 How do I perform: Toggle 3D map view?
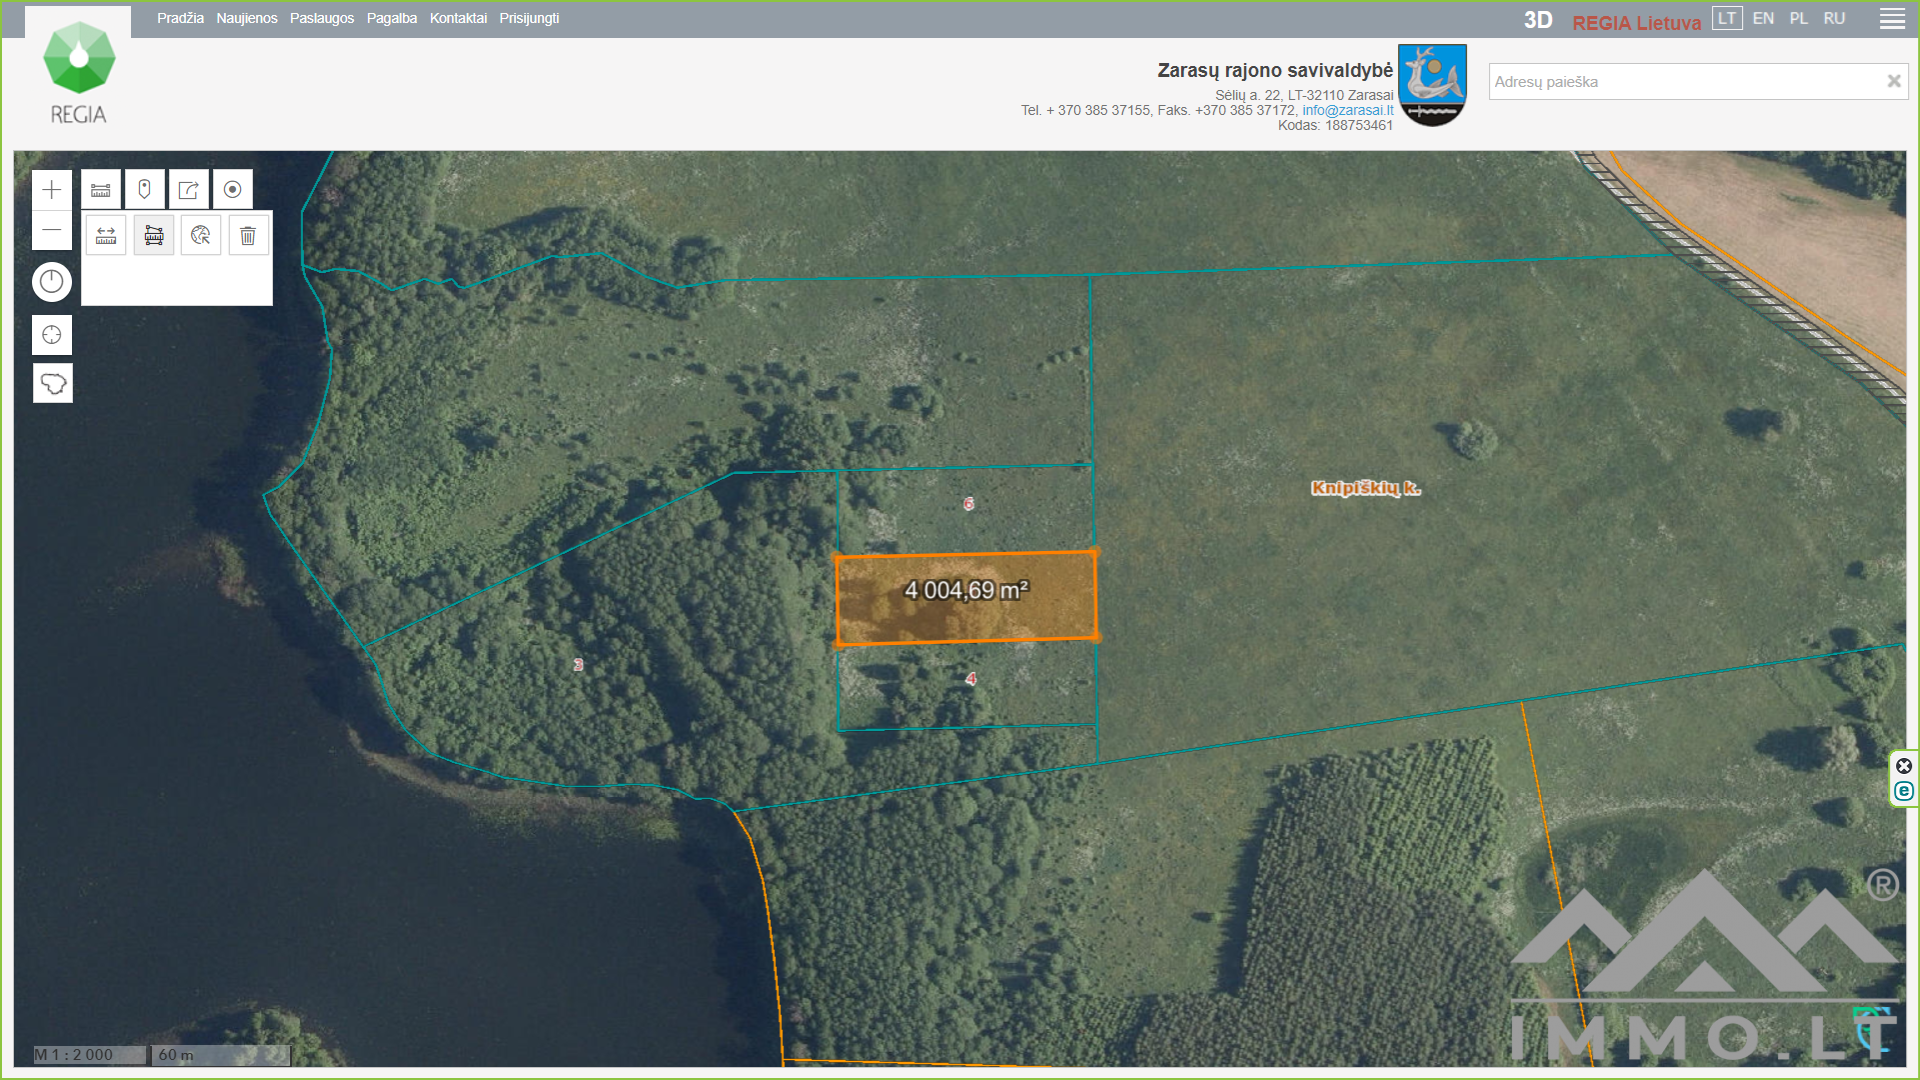[x=1537, y=20]
